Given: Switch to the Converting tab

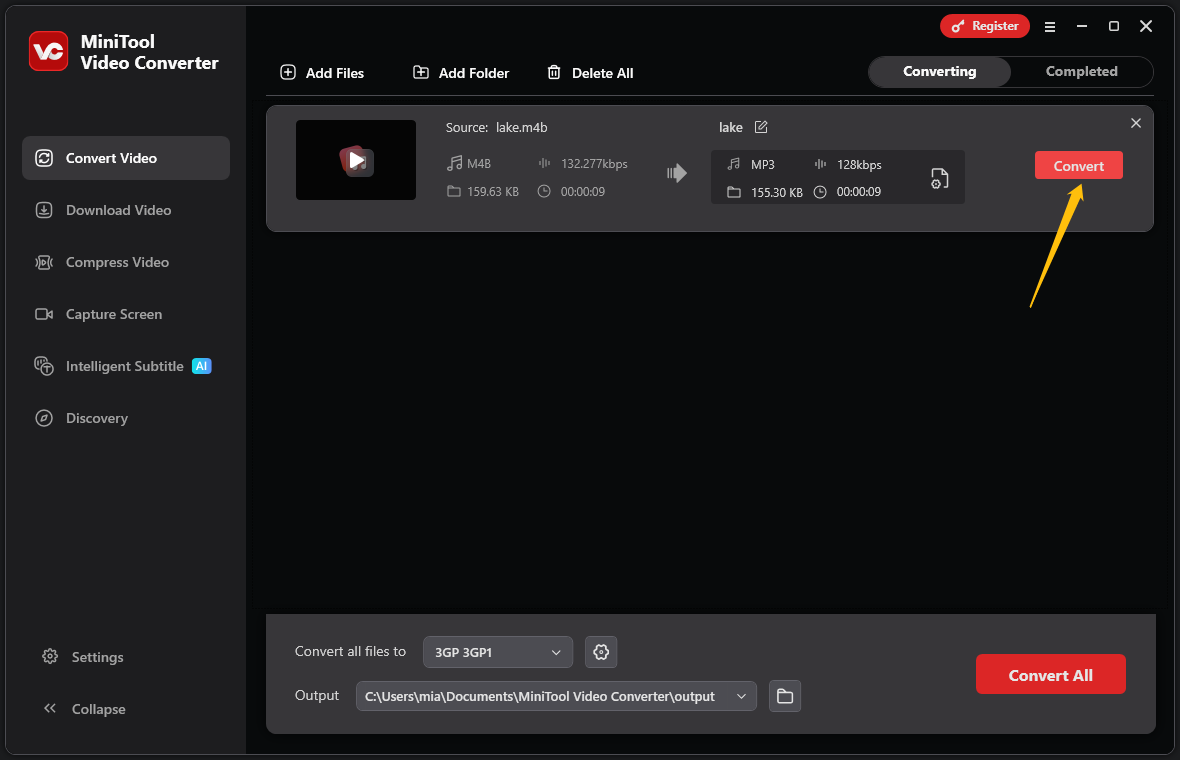Looking at the screenshot, I should click(x=939, y=71).
